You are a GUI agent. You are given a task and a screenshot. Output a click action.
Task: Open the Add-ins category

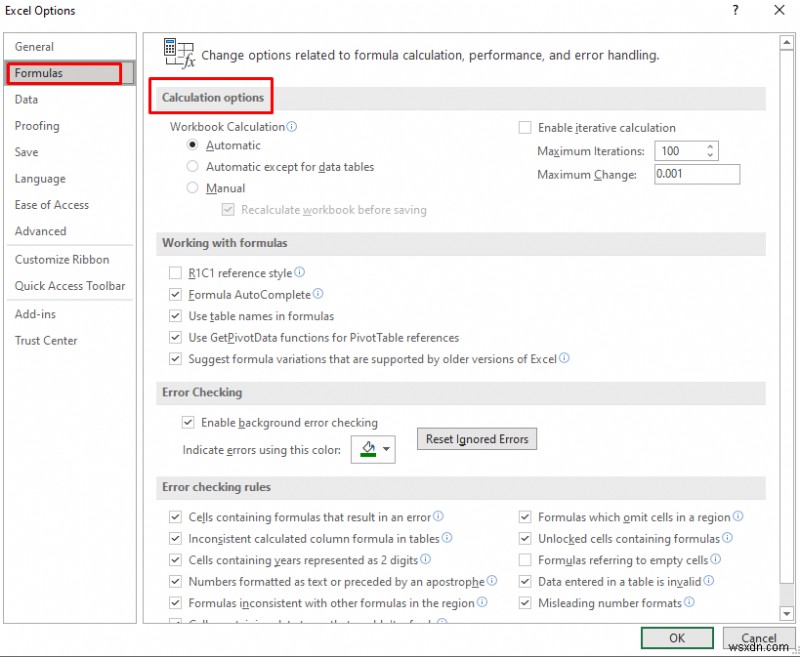click(x=70, y=314)
